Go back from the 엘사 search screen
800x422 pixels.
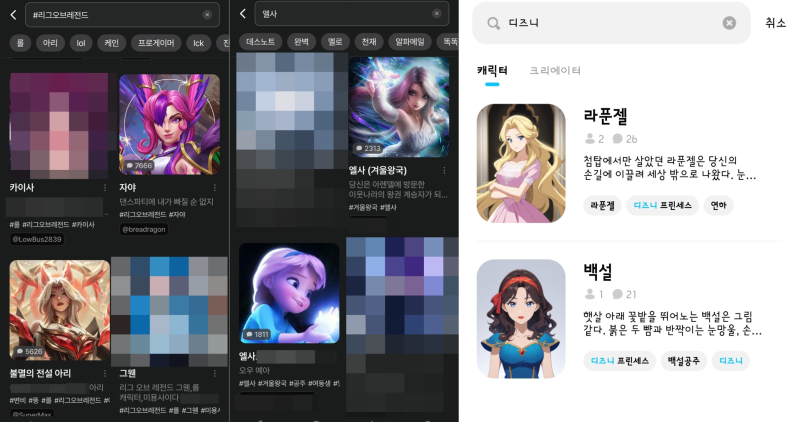[243, 14]
